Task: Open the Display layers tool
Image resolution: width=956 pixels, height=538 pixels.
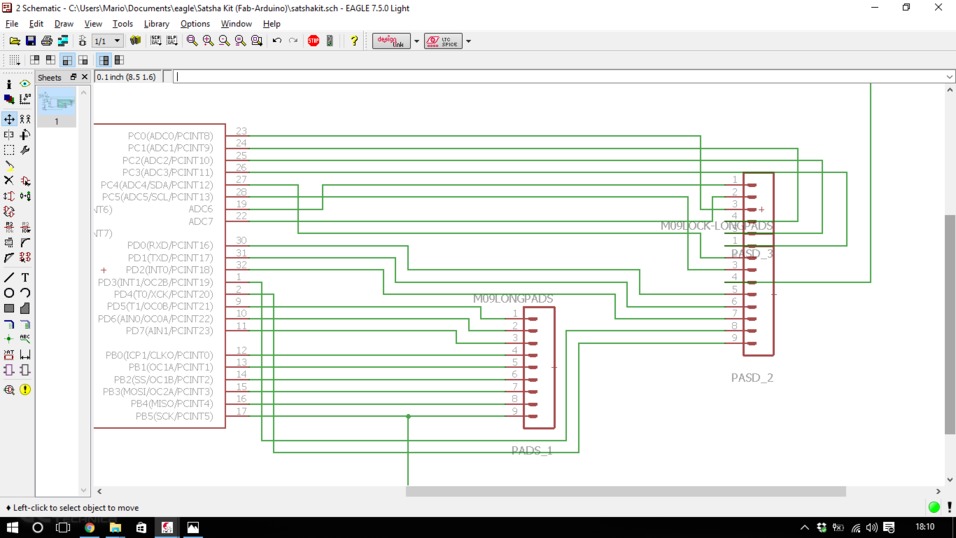Action: (x=9, y=99)
